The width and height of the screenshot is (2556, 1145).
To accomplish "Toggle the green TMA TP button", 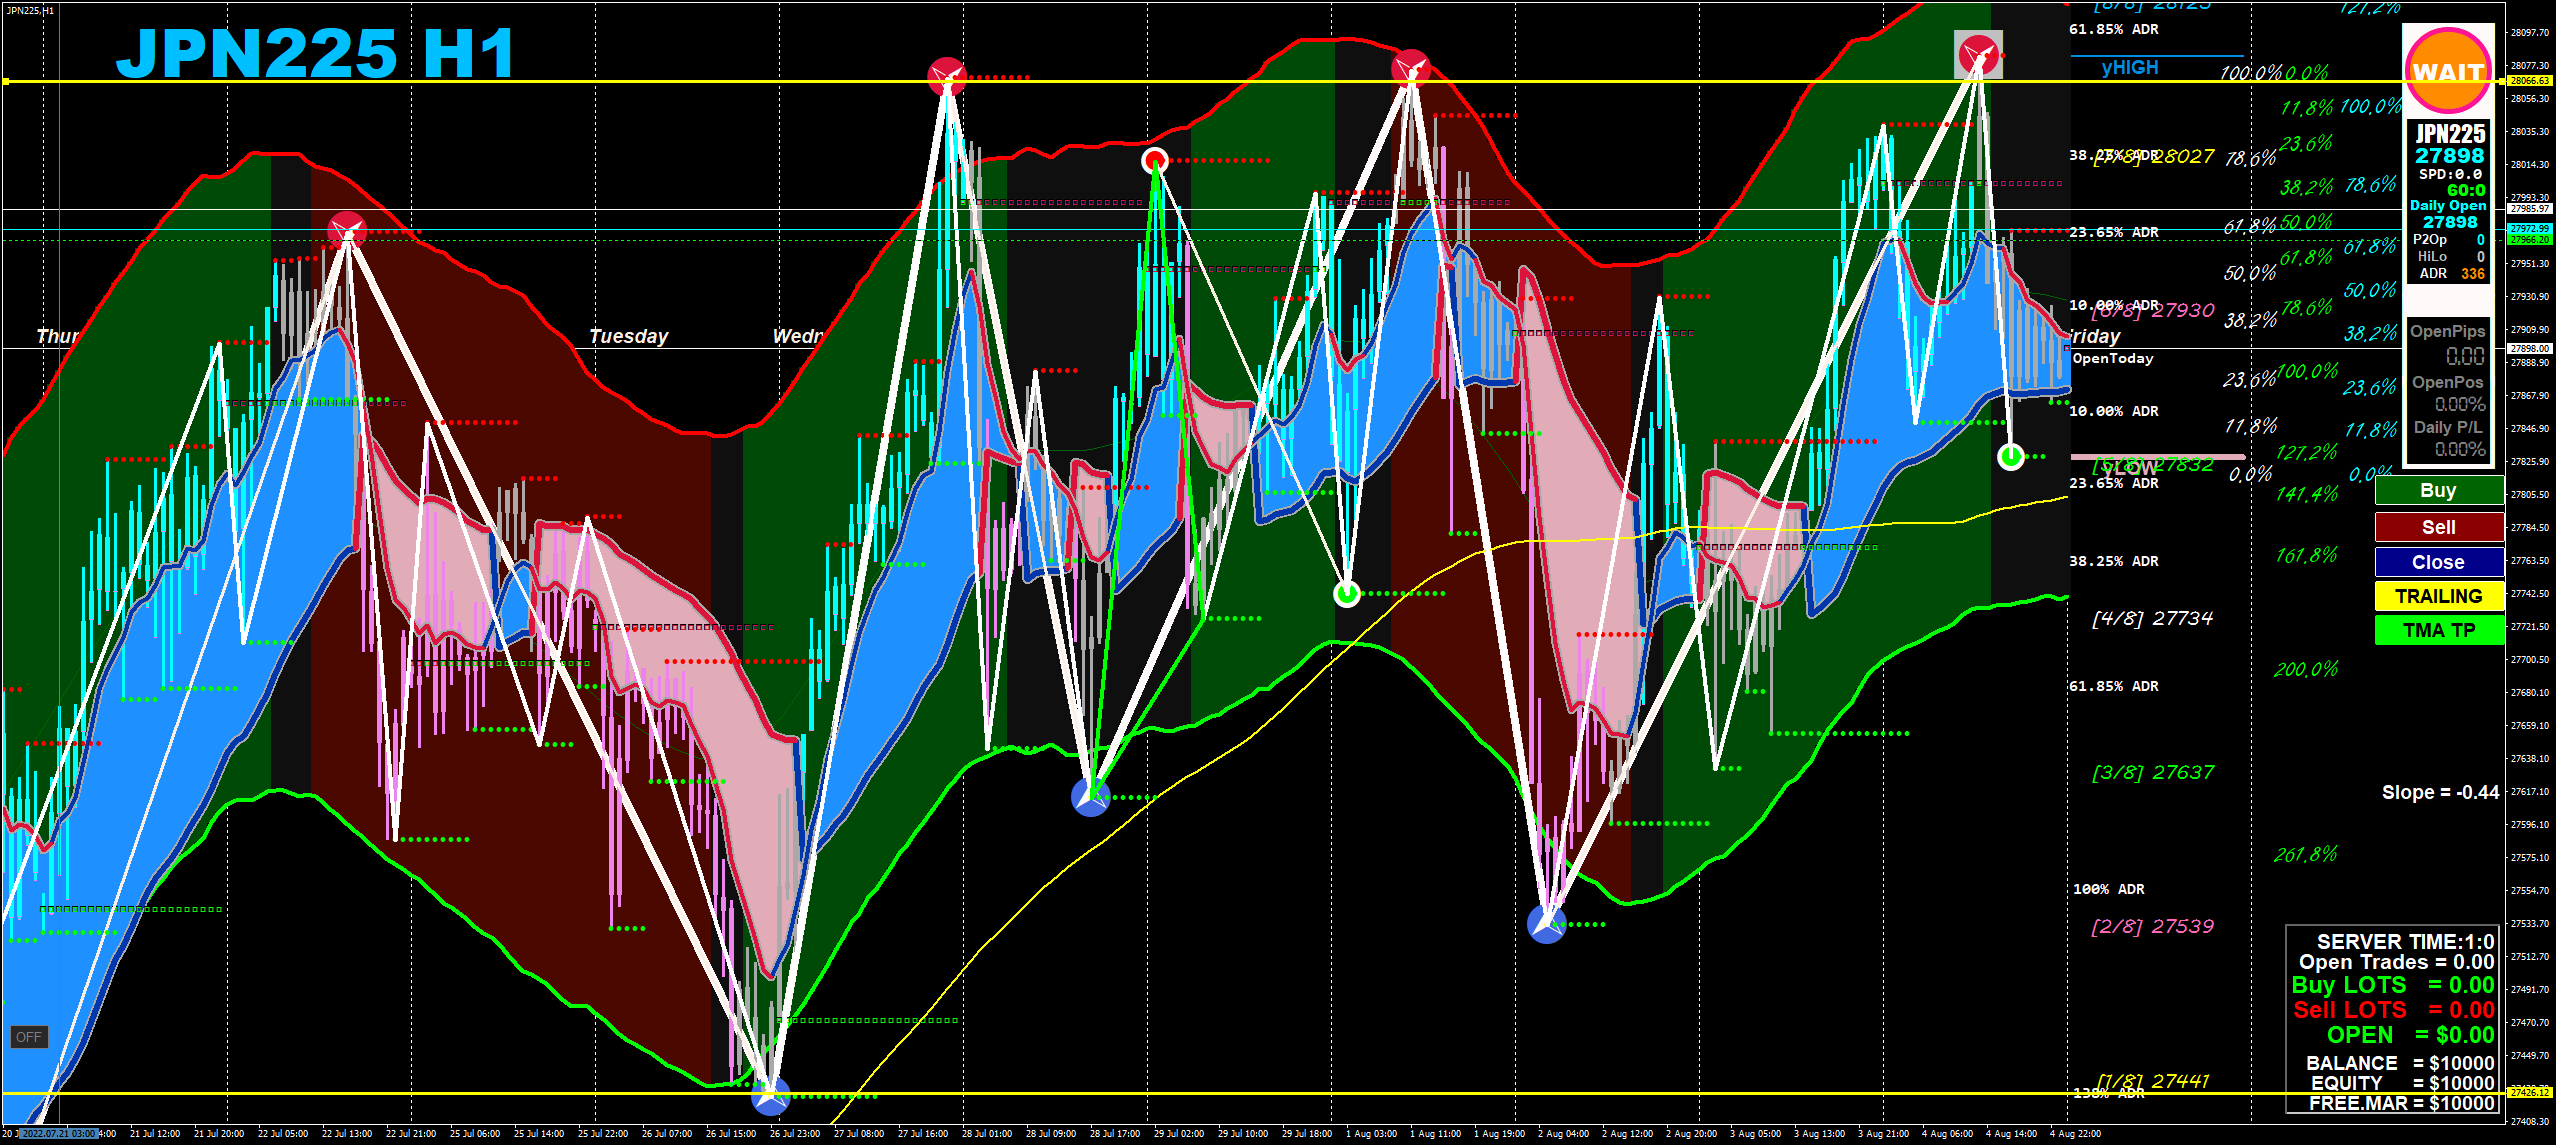I will pyautogui.click(x=2438, y=630).
